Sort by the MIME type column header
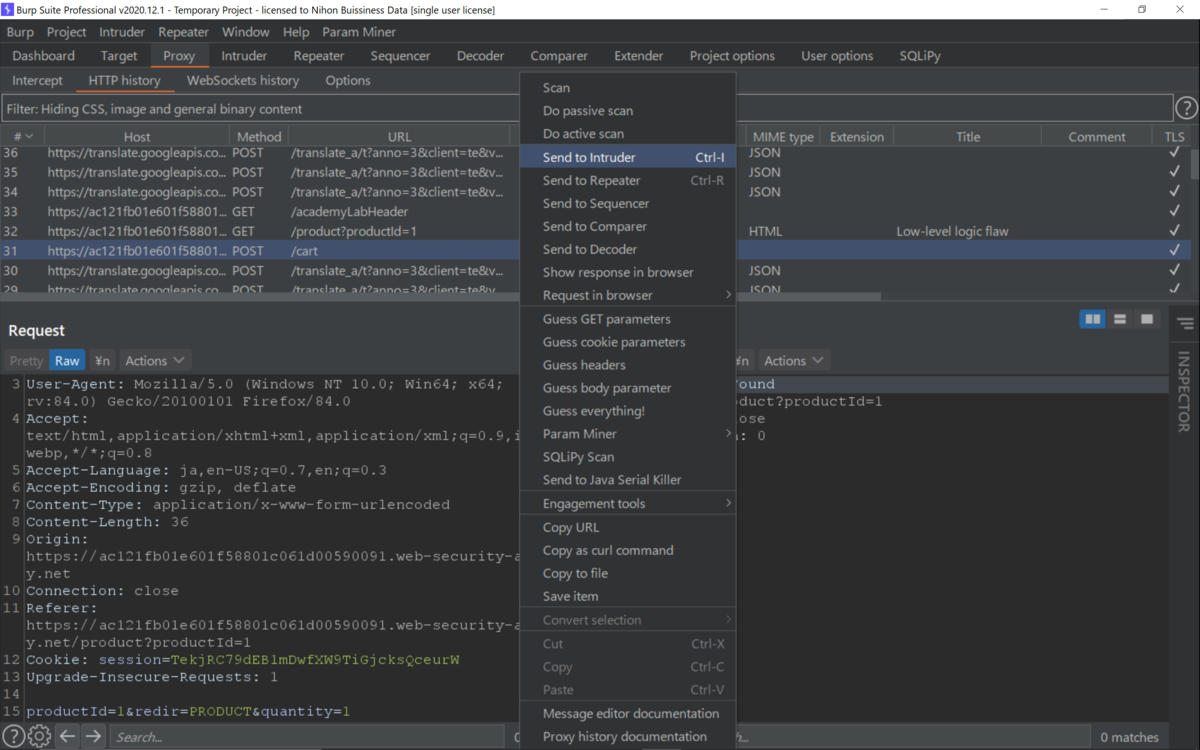This screenshot has height=750, width=1200. 783,136
